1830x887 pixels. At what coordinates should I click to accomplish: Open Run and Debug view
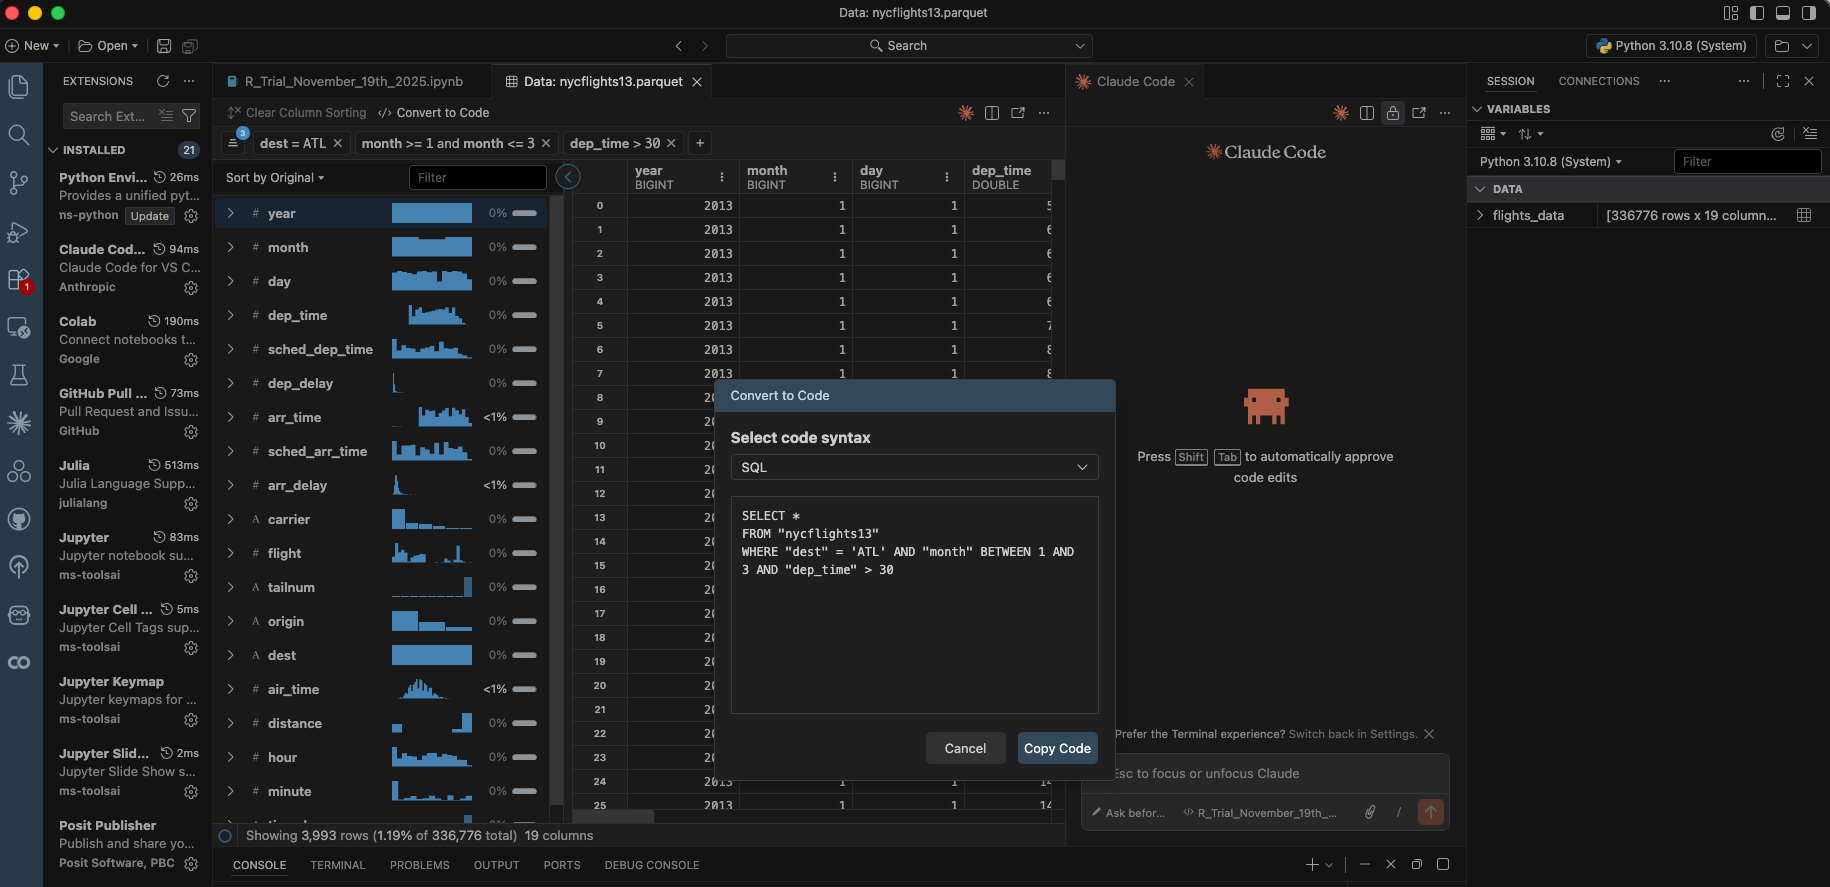pyautogui.click(x=18, y=231)
